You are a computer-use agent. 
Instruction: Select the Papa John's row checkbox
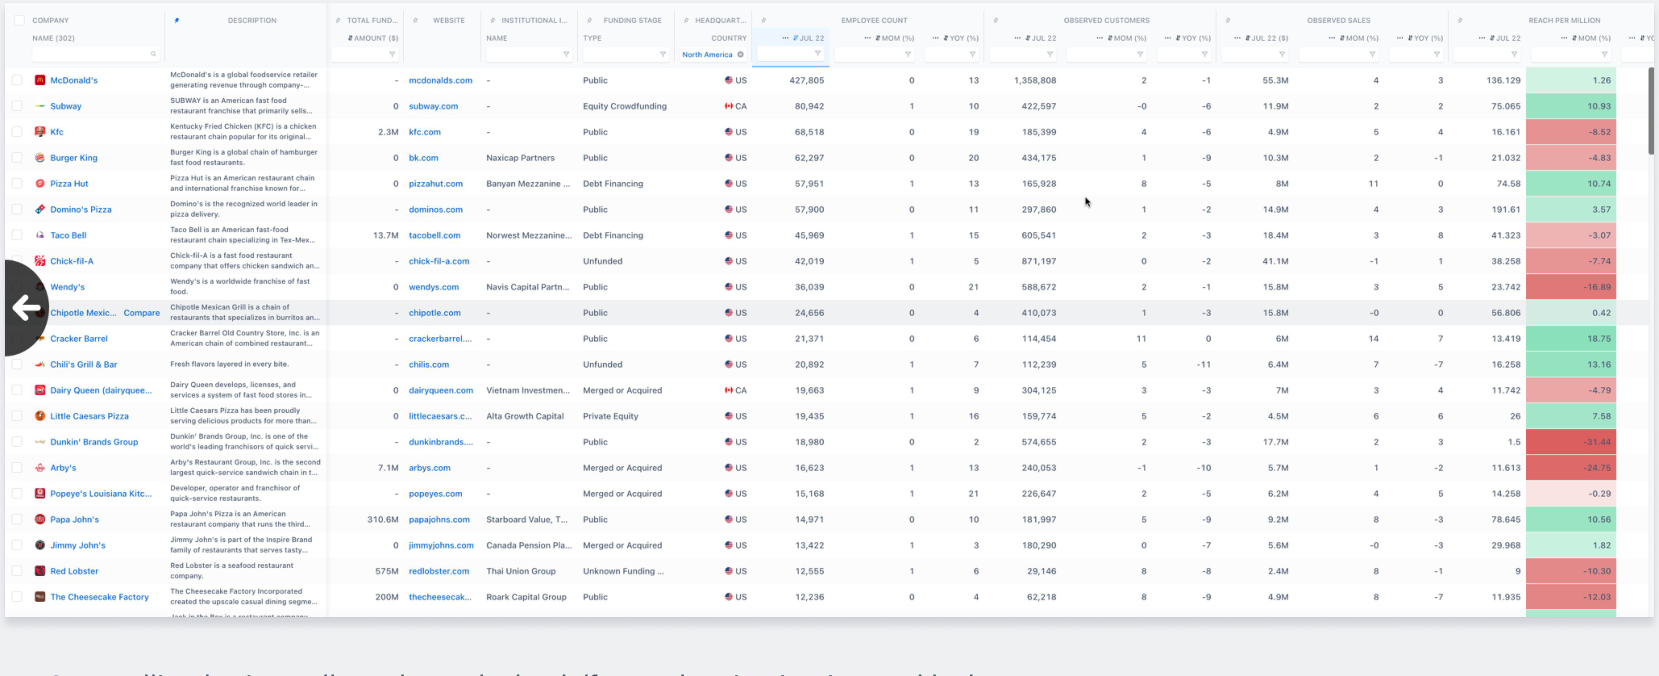point(17,520)
